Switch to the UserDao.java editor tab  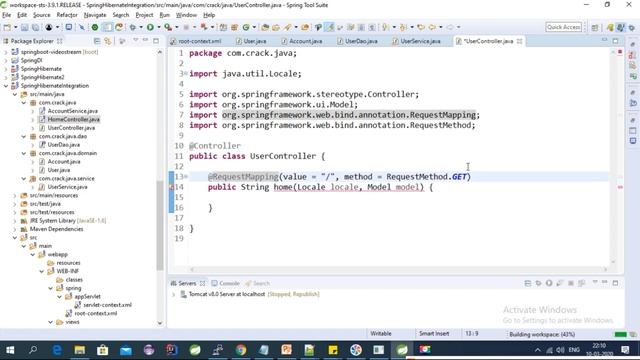point(358,41)
